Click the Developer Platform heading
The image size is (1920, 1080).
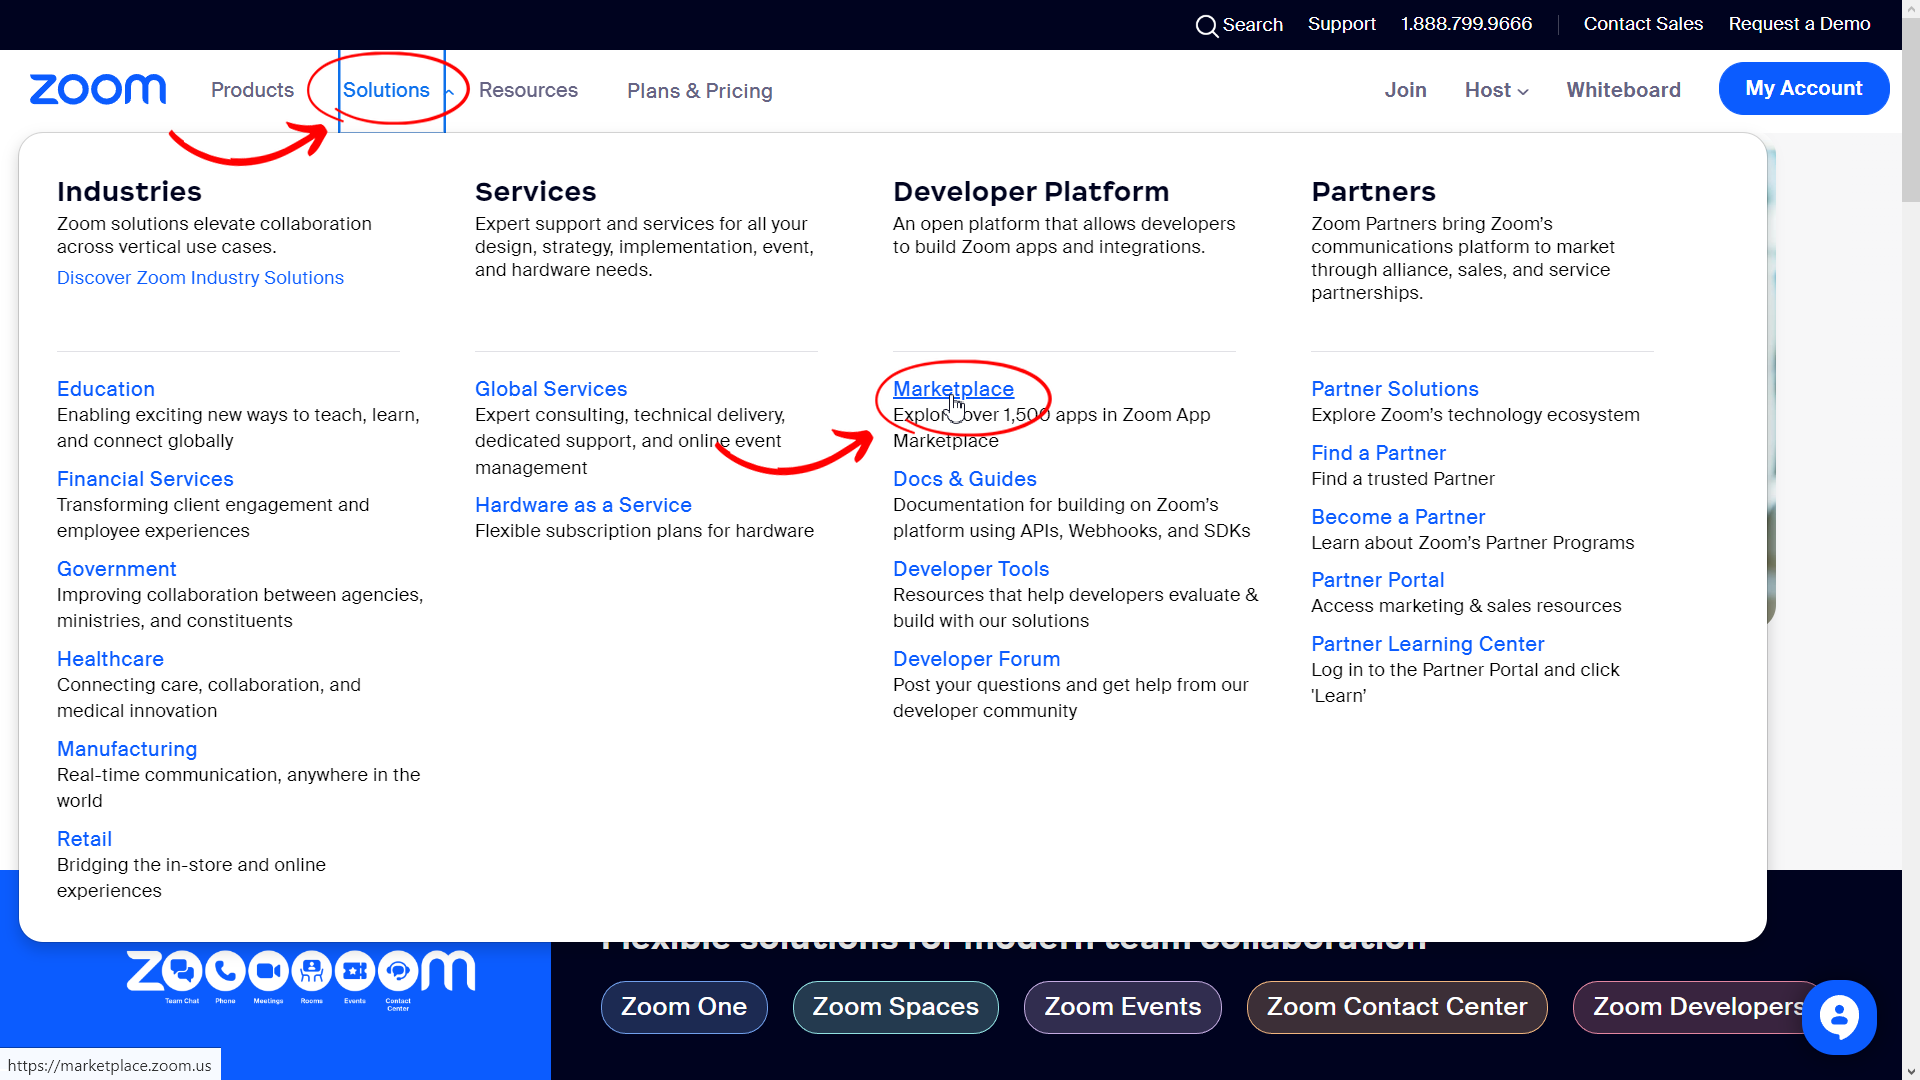pyautogui.click(x=1031, y=191)
